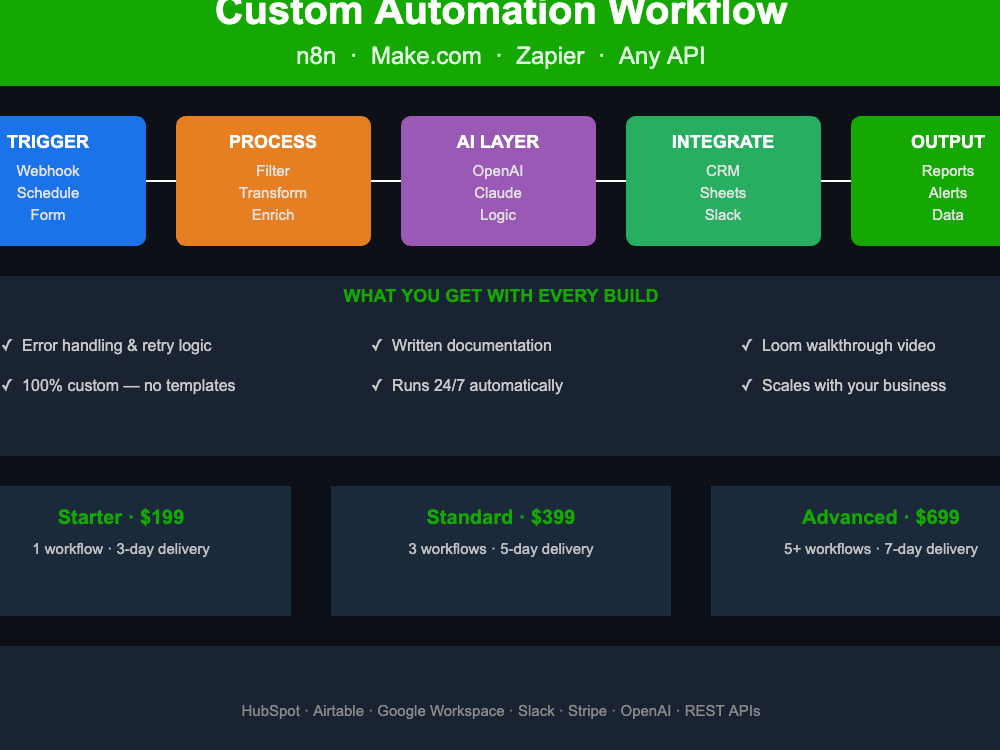Click the checkmark beside 100% custom
This screenshot has width=1000, height=750.
point(7,385)
